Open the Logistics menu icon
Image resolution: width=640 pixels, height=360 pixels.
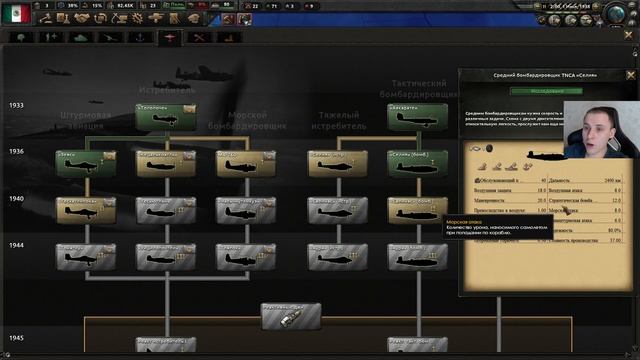[175, 18]
